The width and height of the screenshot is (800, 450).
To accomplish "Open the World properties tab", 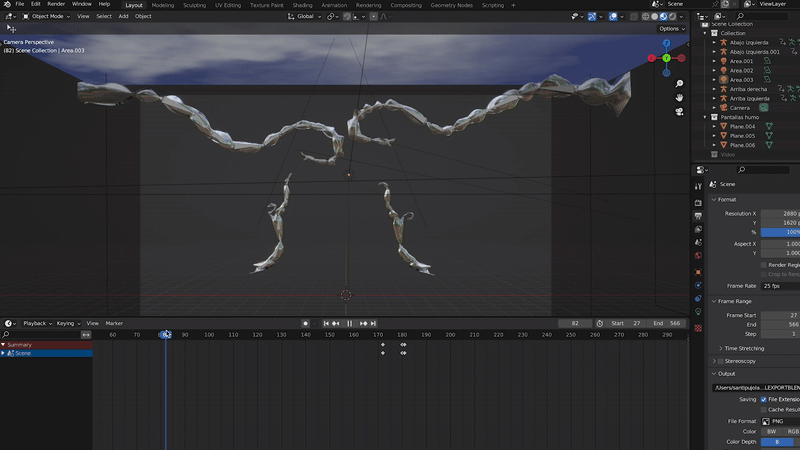I will coord(698,255).
